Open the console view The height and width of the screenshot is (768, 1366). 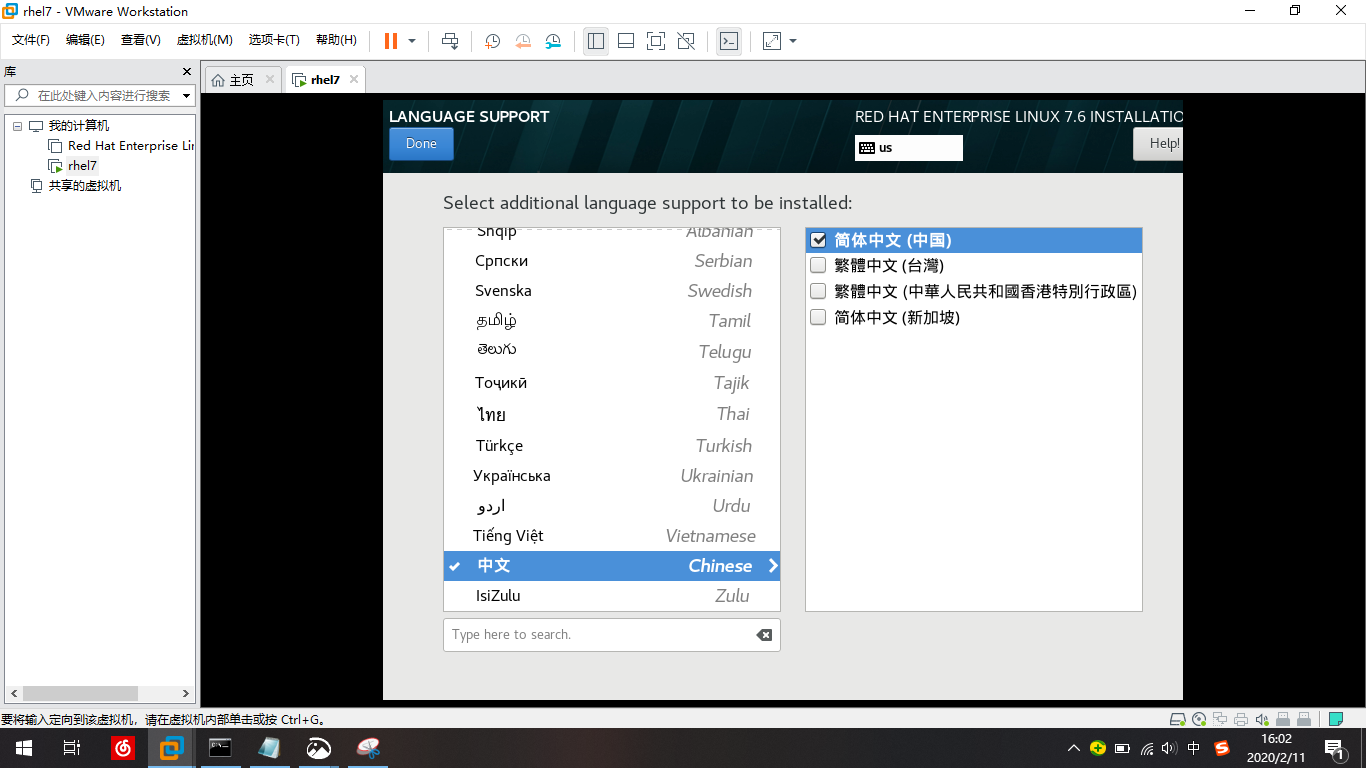pyautogui.click(x=729, y=41)
